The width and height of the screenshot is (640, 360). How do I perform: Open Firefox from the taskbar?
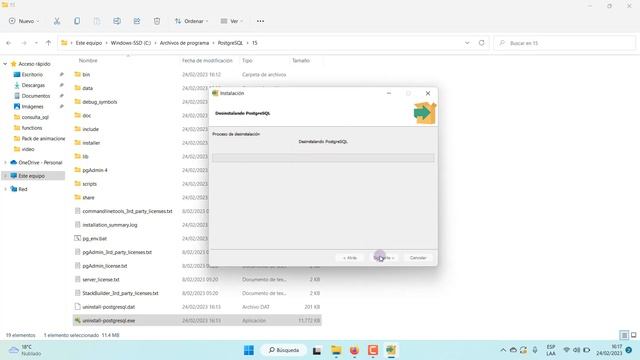tap(354, 350)
